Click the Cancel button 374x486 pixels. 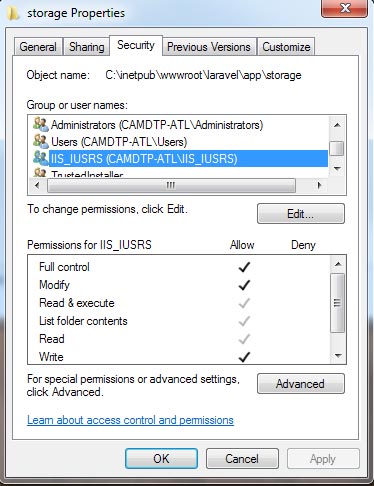point(242,459)
